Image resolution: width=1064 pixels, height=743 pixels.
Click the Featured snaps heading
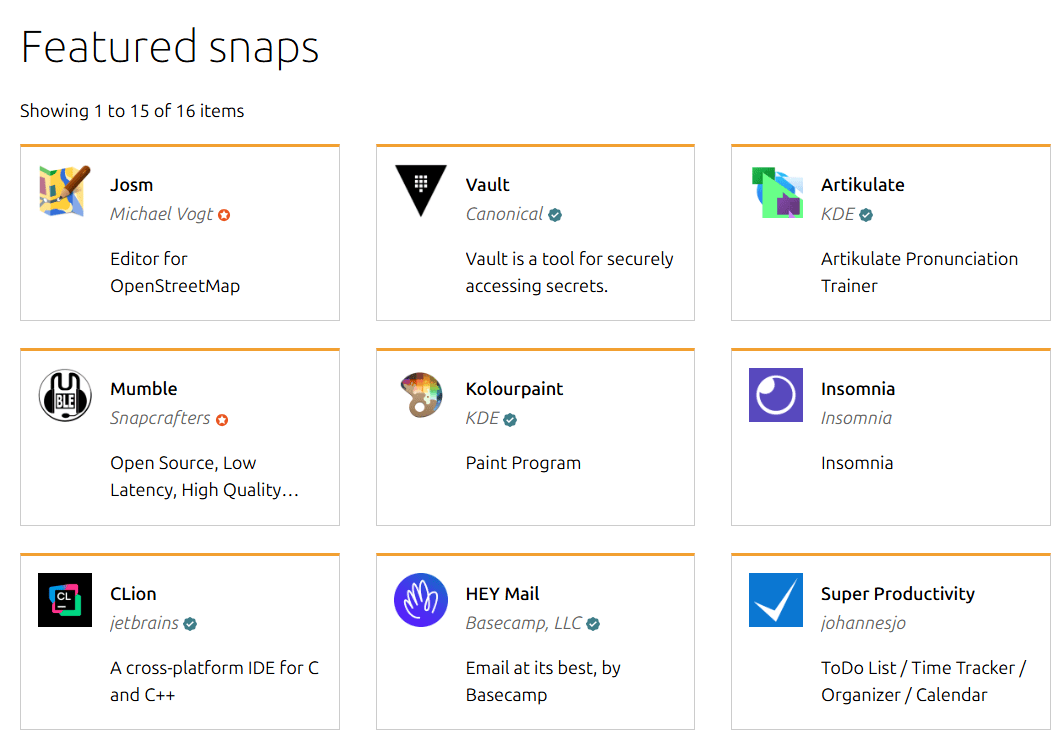[x=169, y=46]
